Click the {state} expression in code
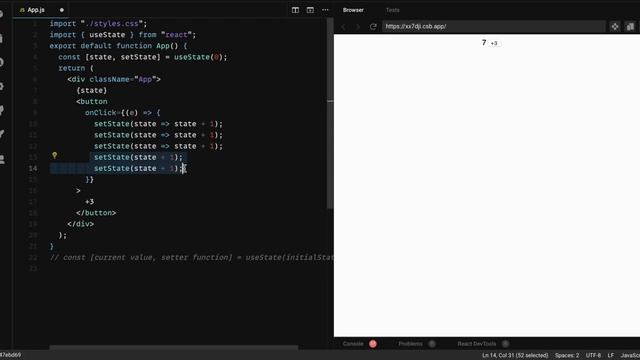 pos(91,91)
